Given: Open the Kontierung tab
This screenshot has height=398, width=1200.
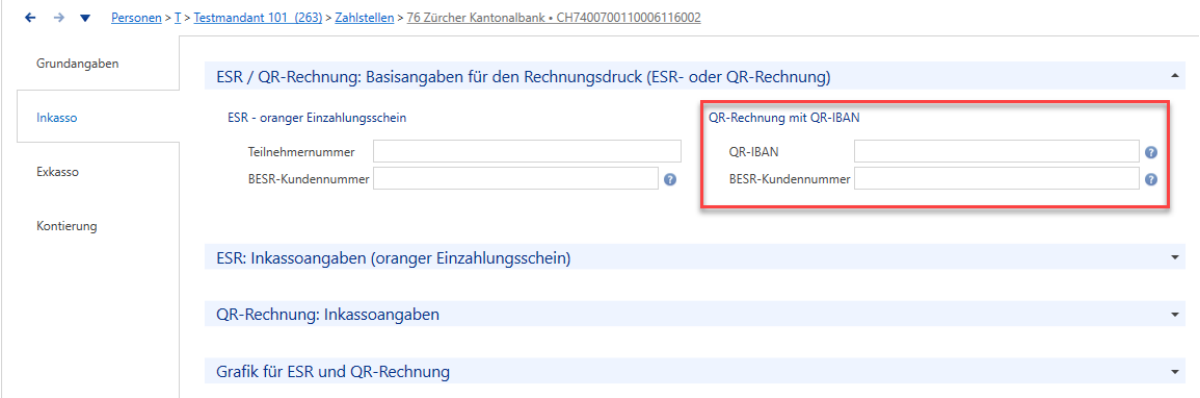Looking at the screenshot, I should [67, 225].
